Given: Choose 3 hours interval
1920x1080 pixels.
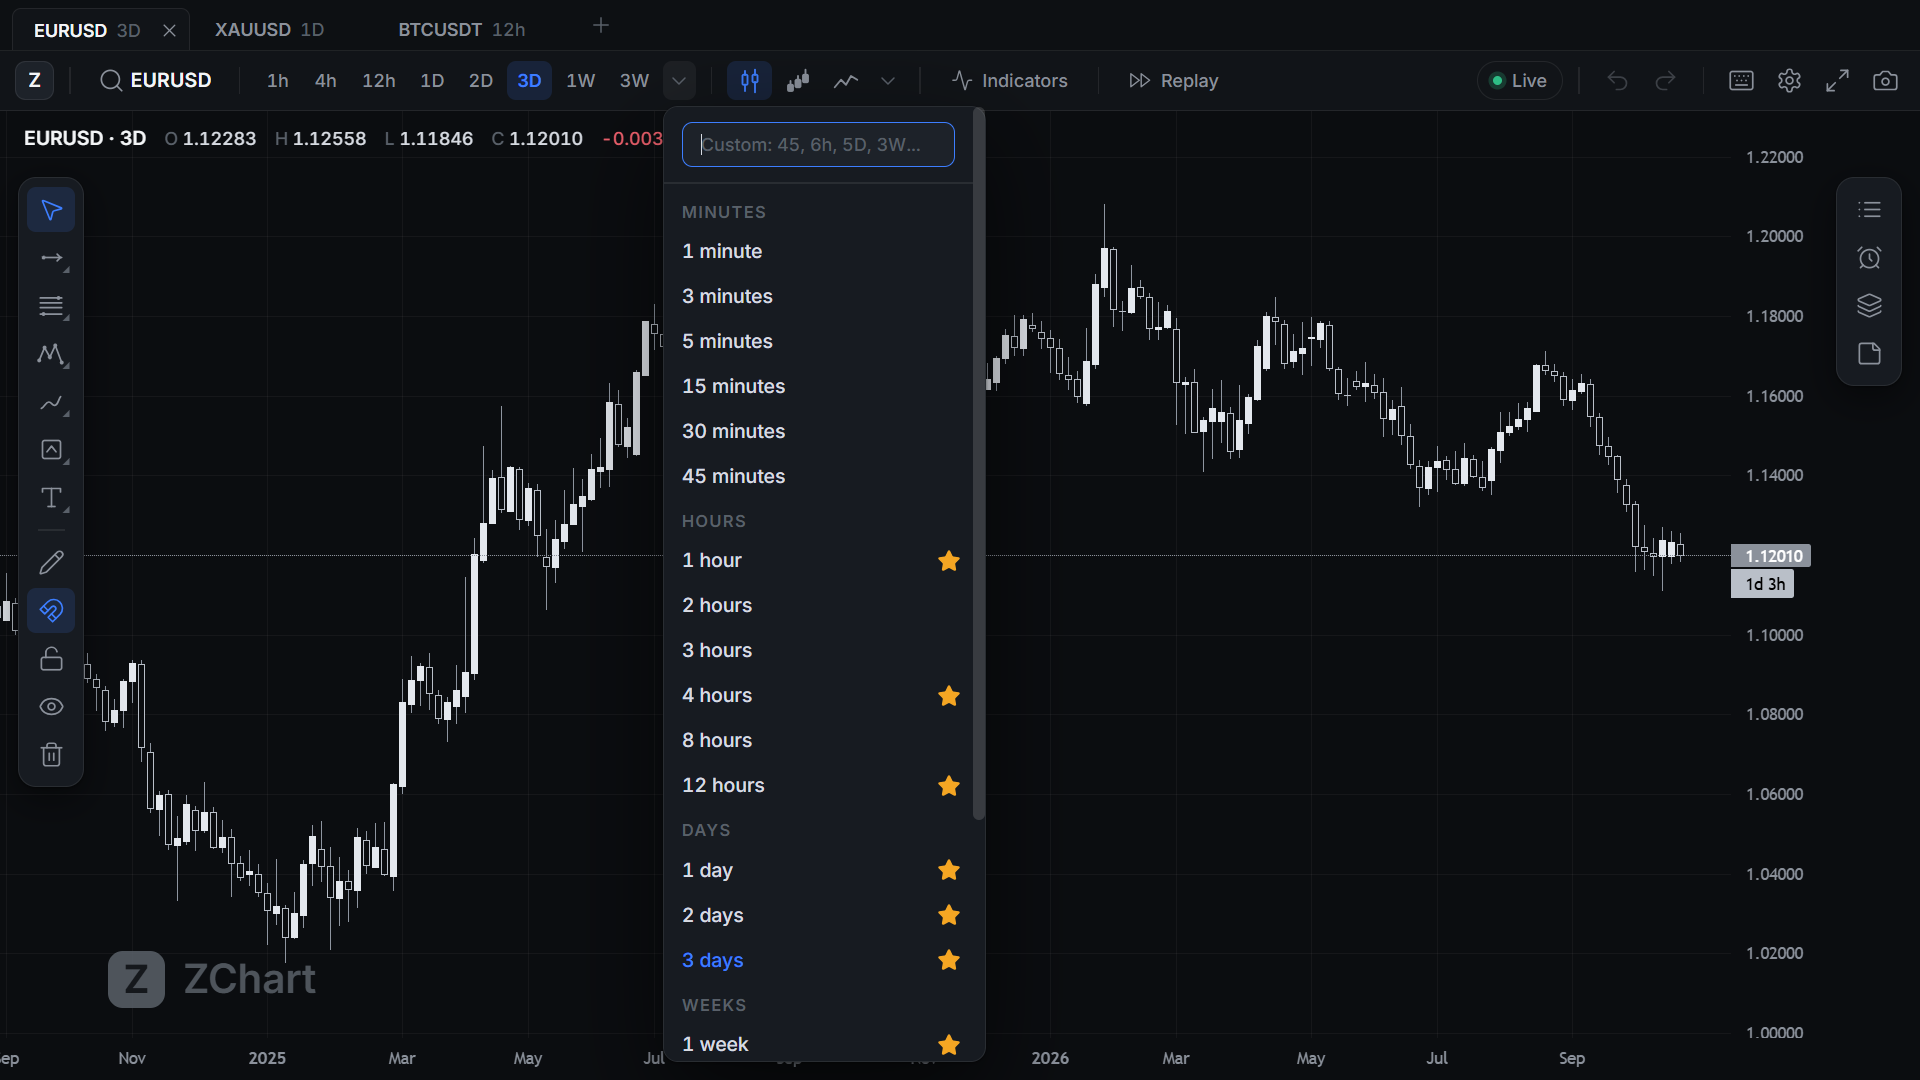Looking at the screenshot, I should click(x=818, y=650).
